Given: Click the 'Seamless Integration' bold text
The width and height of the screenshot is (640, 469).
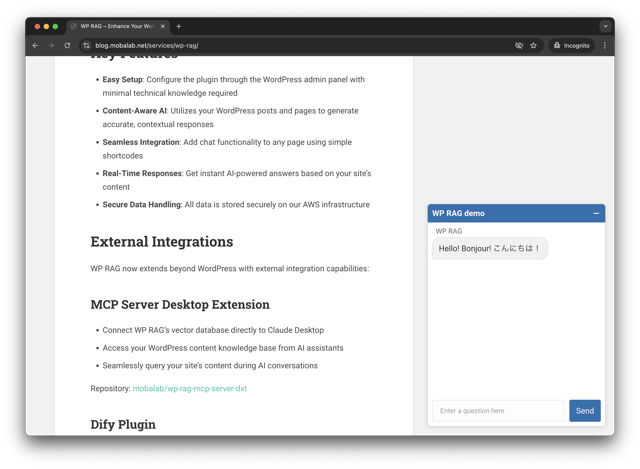Looking at the screenshot, I should pyautogui.click(x=141, y=142).
